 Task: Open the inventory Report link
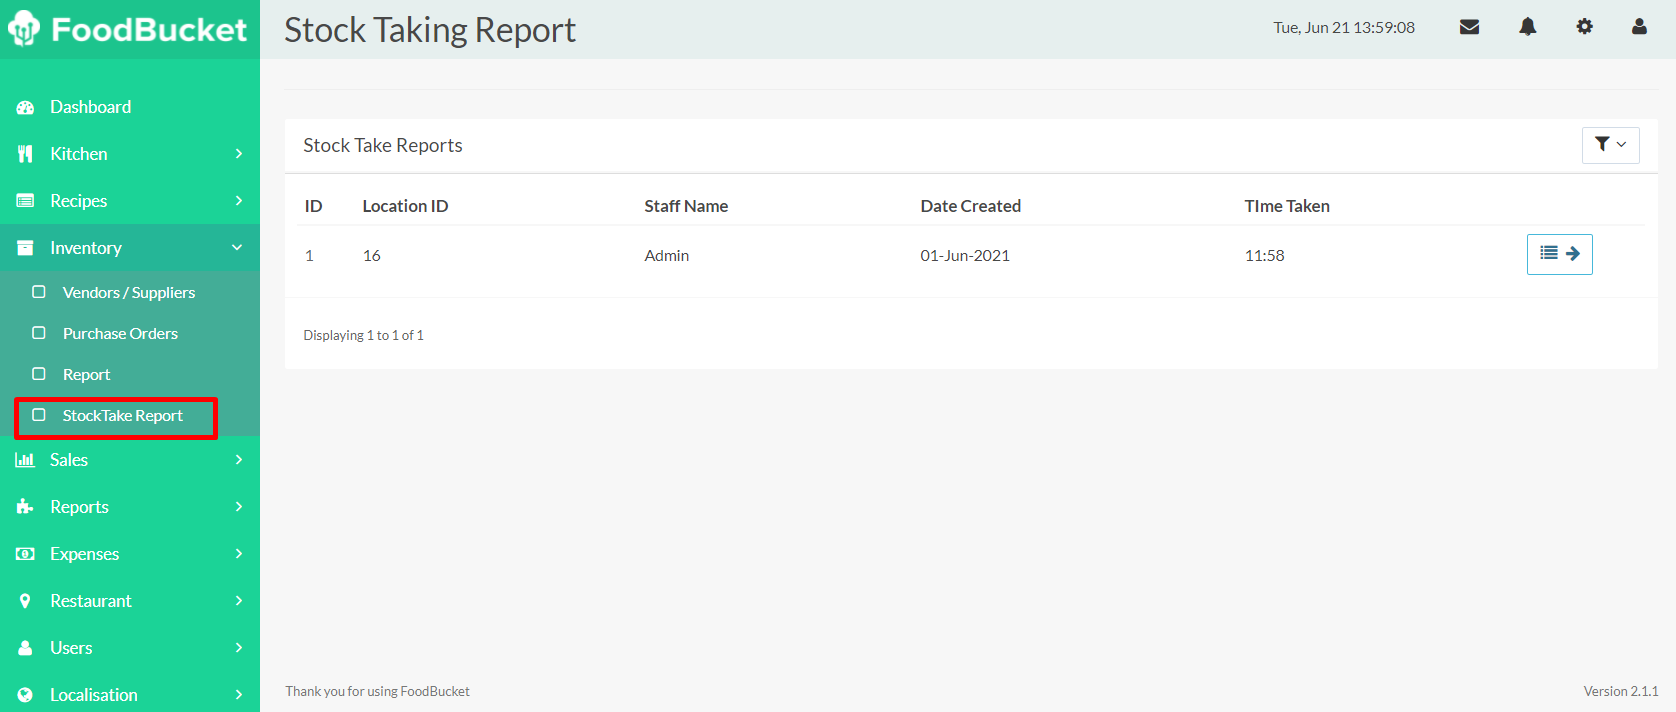[x=86, y=374]
